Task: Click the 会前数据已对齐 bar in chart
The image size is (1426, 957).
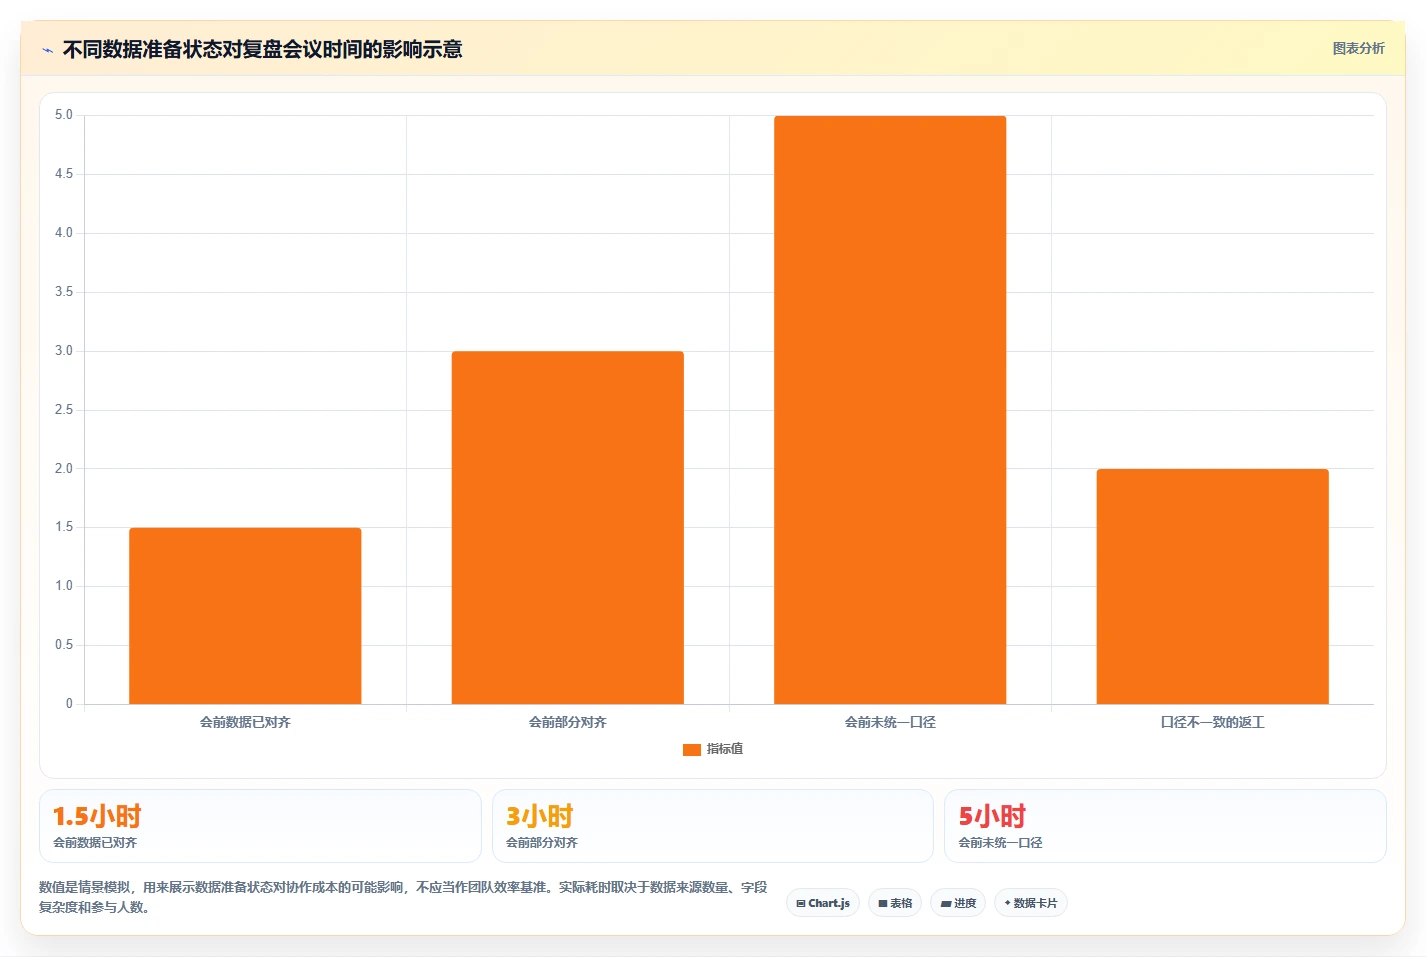Action: click(245, 616)
